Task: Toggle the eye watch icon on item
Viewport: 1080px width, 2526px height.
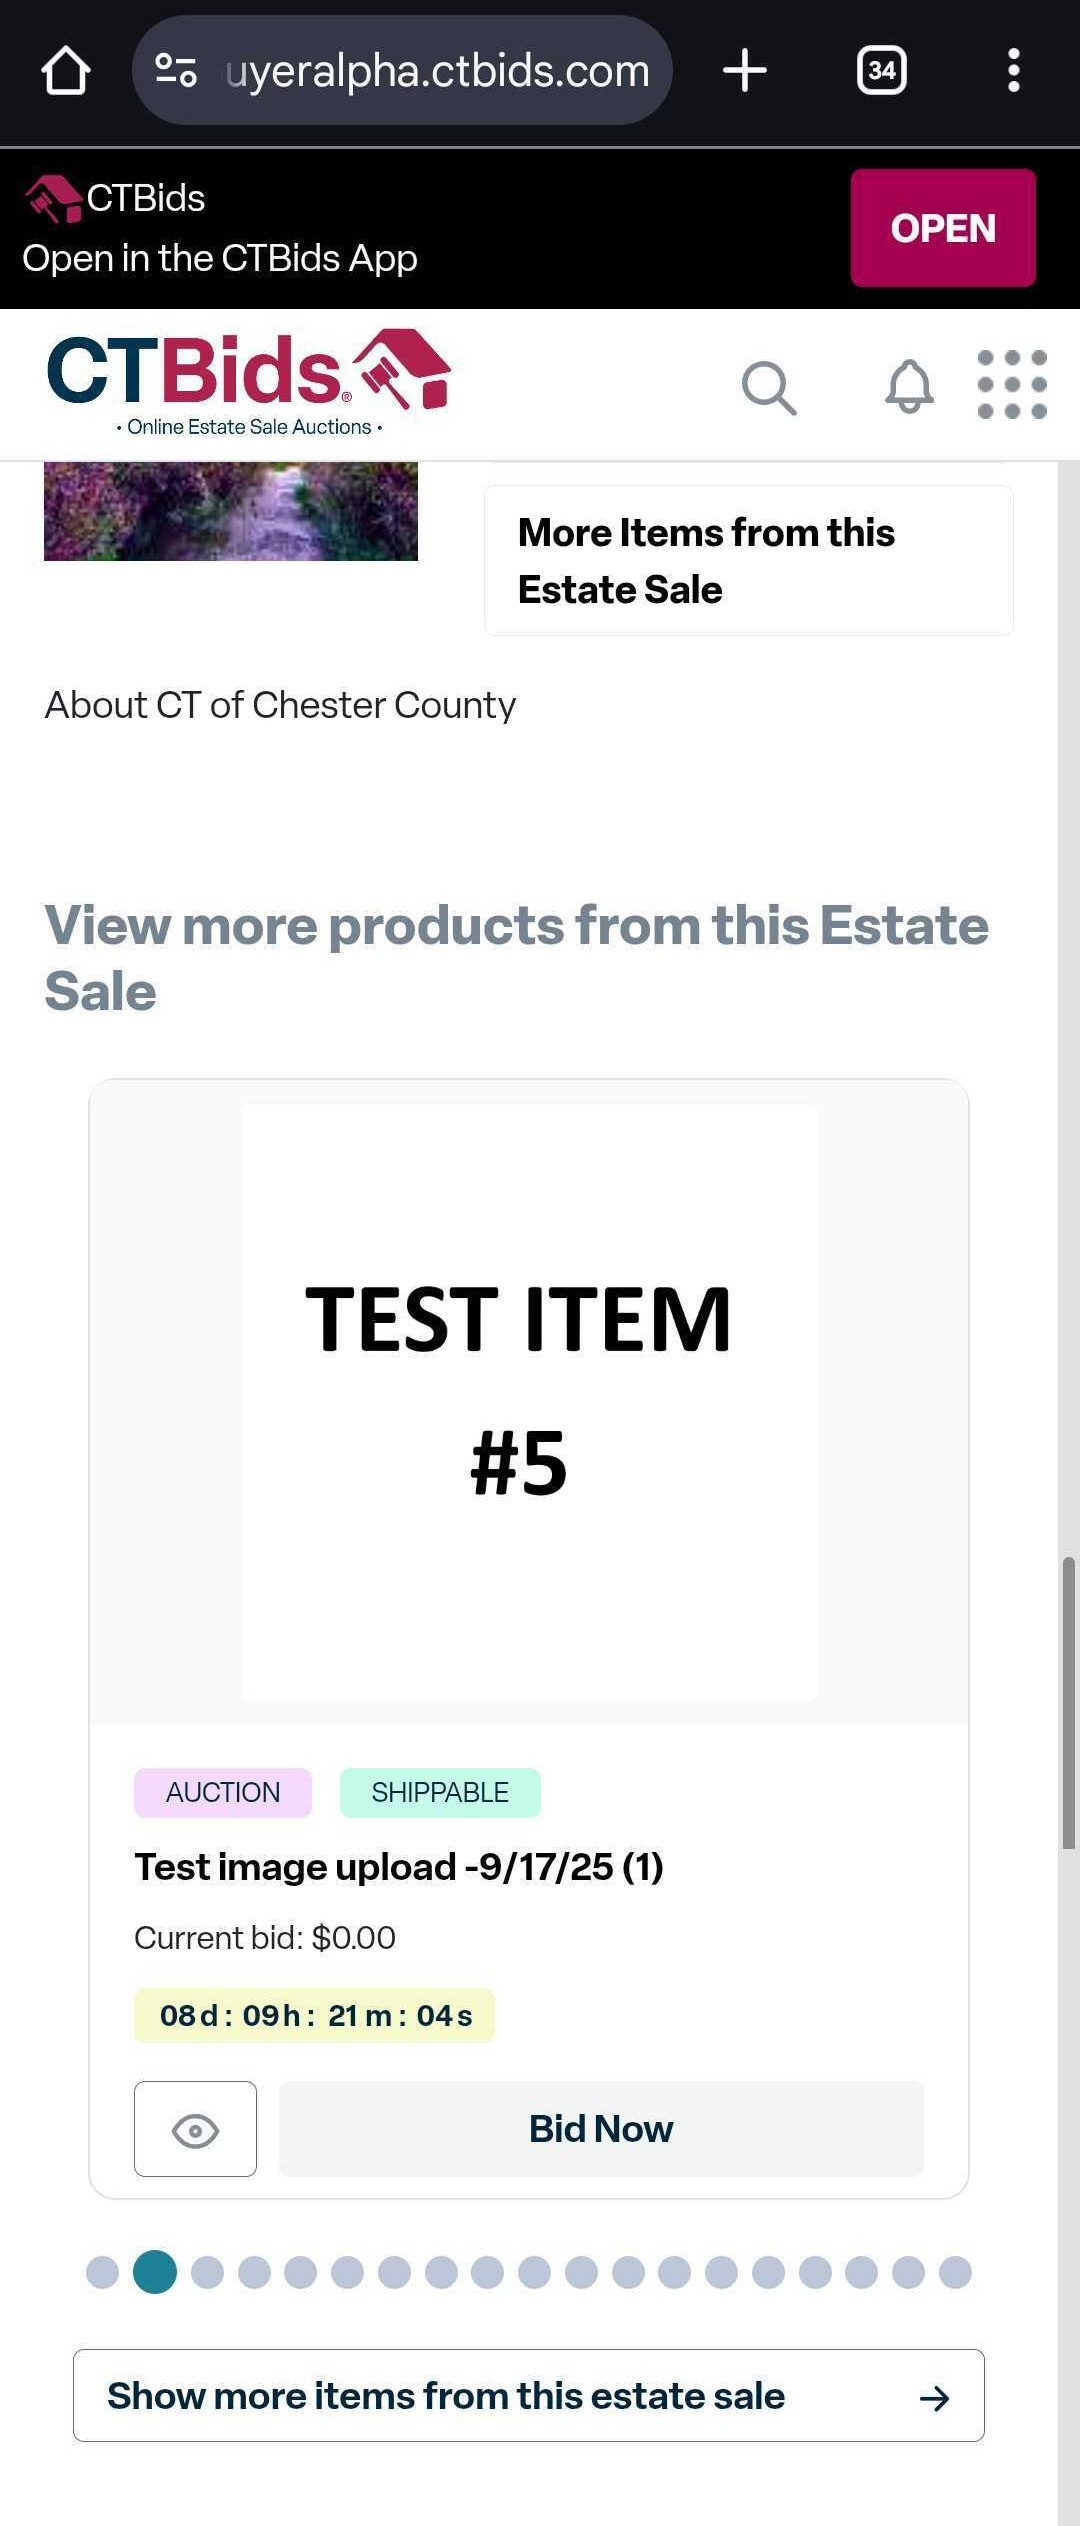Action: click(195, 2129)
